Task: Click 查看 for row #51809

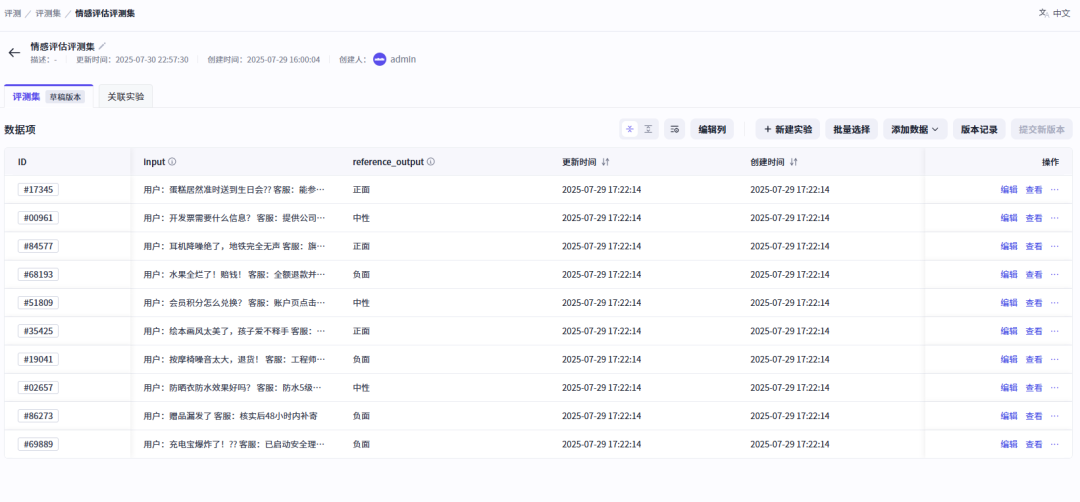Action: [1034, 303]
